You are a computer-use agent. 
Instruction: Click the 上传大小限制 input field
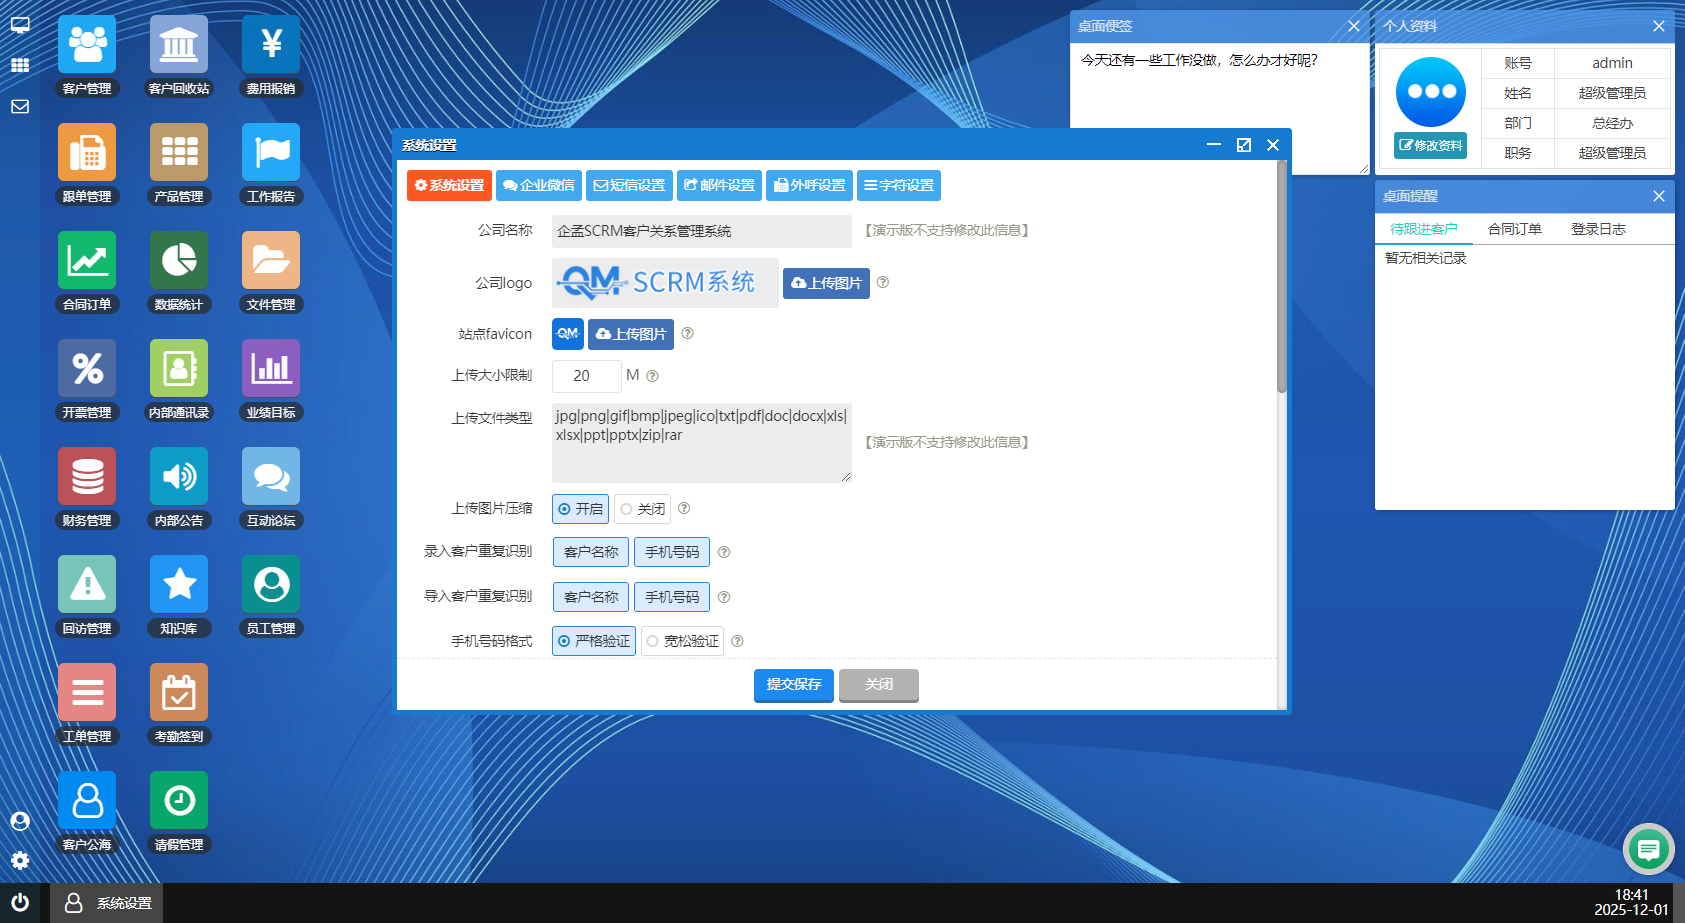(x=586, y=376)
